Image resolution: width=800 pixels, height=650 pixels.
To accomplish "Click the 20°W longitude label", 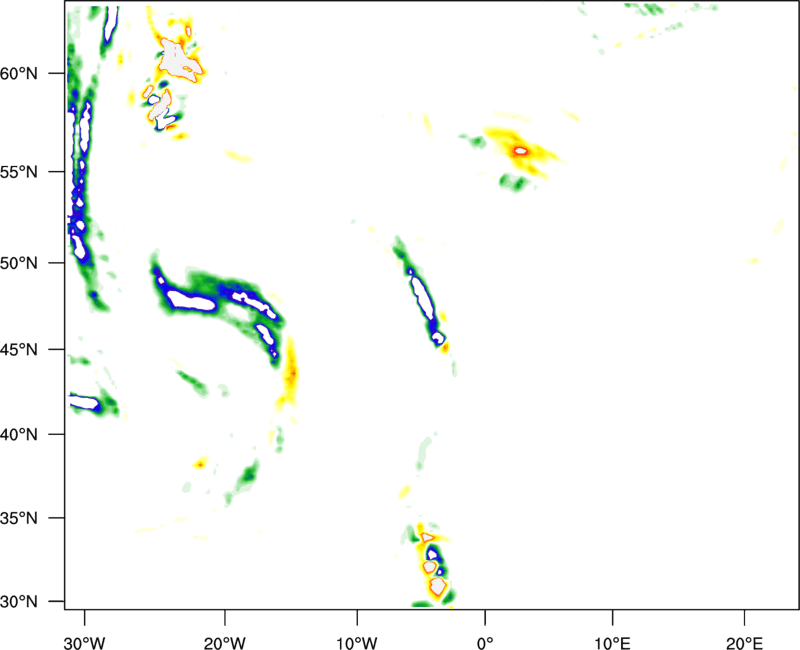I will click(225, 643).
